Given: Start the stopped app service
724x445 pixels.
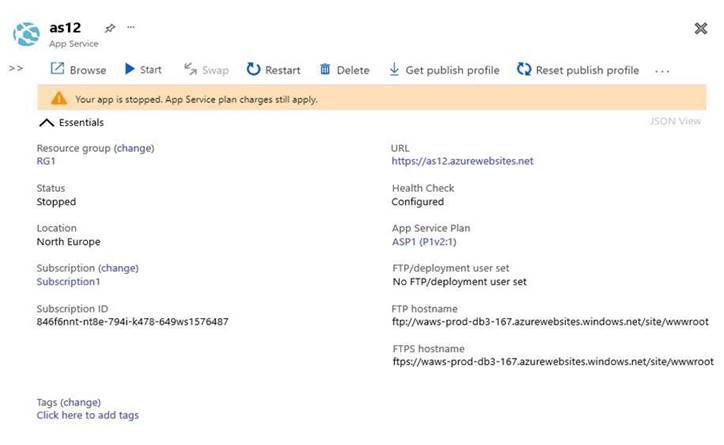Looking at the screenshot, I should click(130, 70).
